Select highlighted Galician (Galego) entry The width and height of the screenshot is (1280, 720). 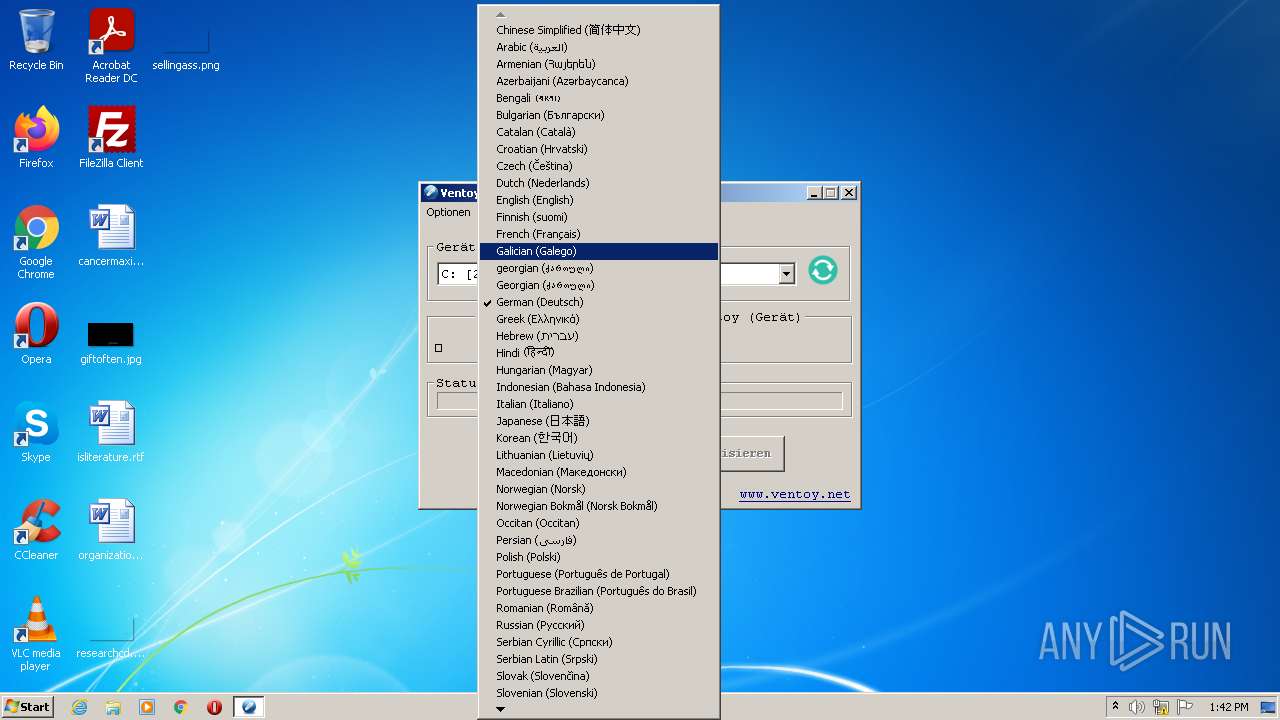click(599, 251)
